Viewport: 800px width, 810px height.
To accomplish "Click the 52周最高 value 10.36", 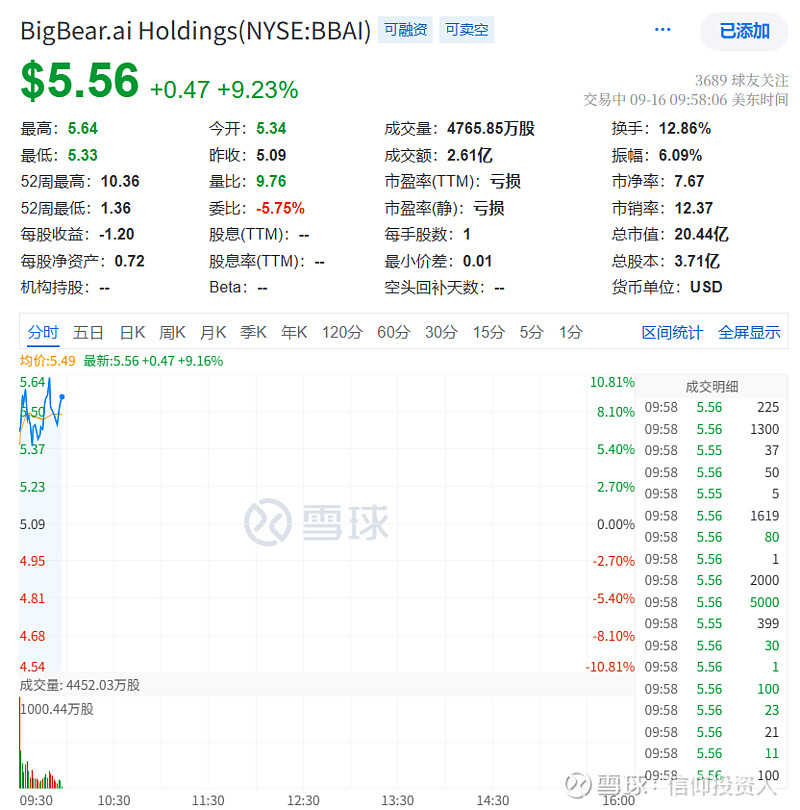I will [120, 181].
